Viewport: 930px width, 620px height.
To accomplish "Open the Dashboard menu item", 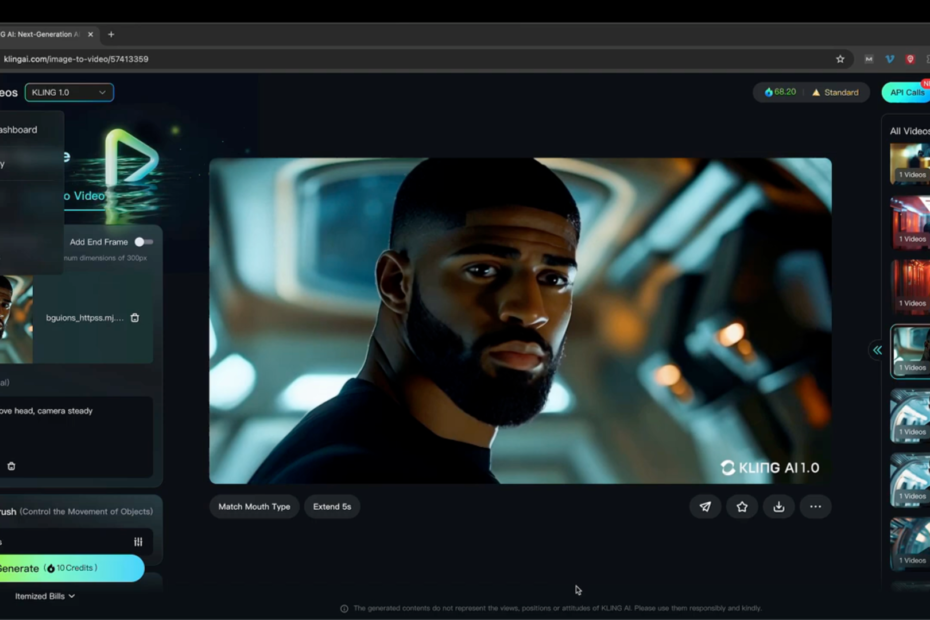I will [18, 129].
